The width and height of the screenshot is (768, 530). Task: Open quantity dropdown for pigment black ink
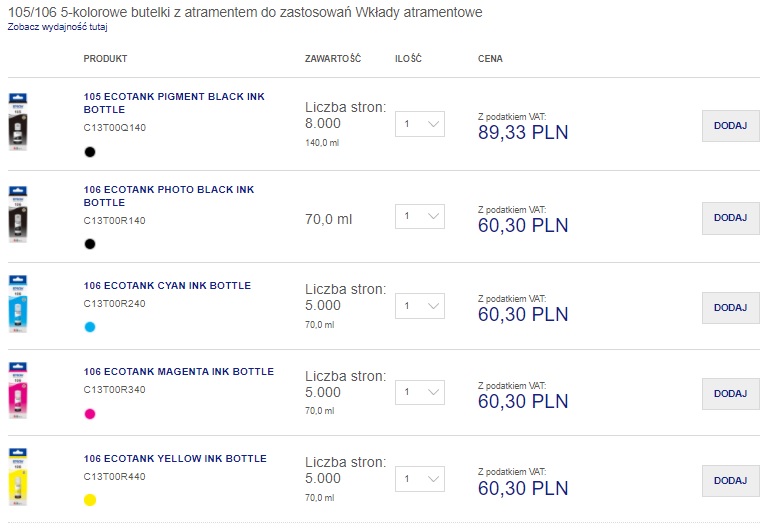[x=420, y=124]
